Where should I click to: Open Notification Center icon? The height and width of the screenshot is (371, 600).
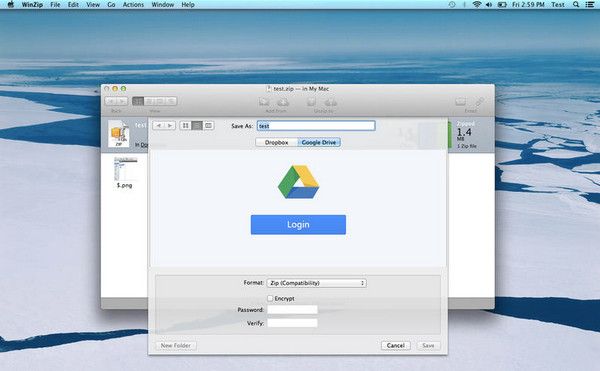tap(590, 5)
